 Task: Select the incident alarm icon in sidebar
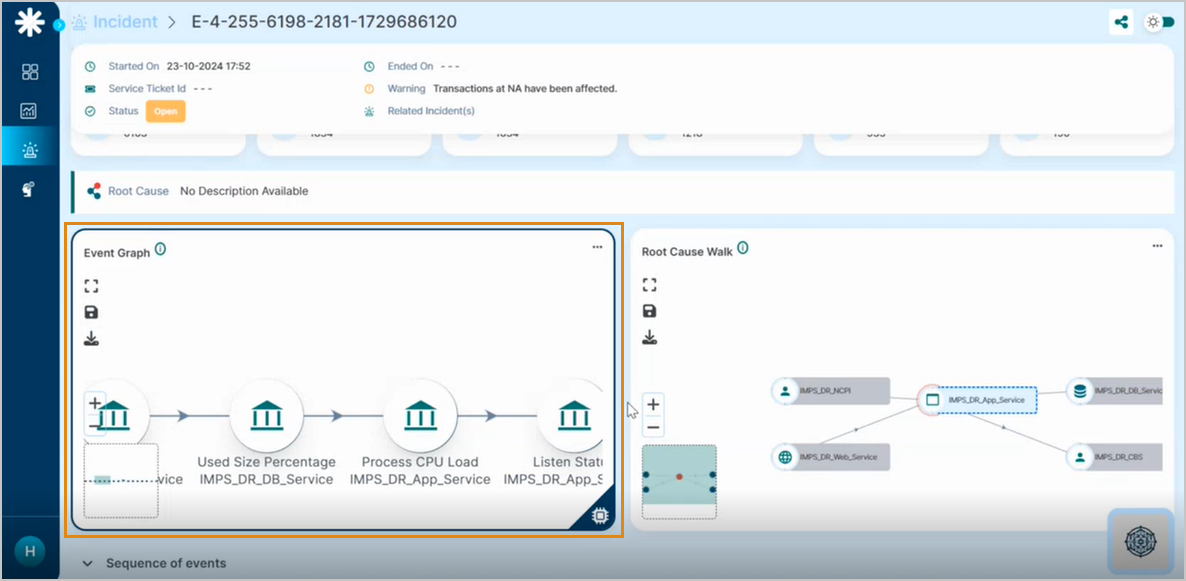(29, 150)
